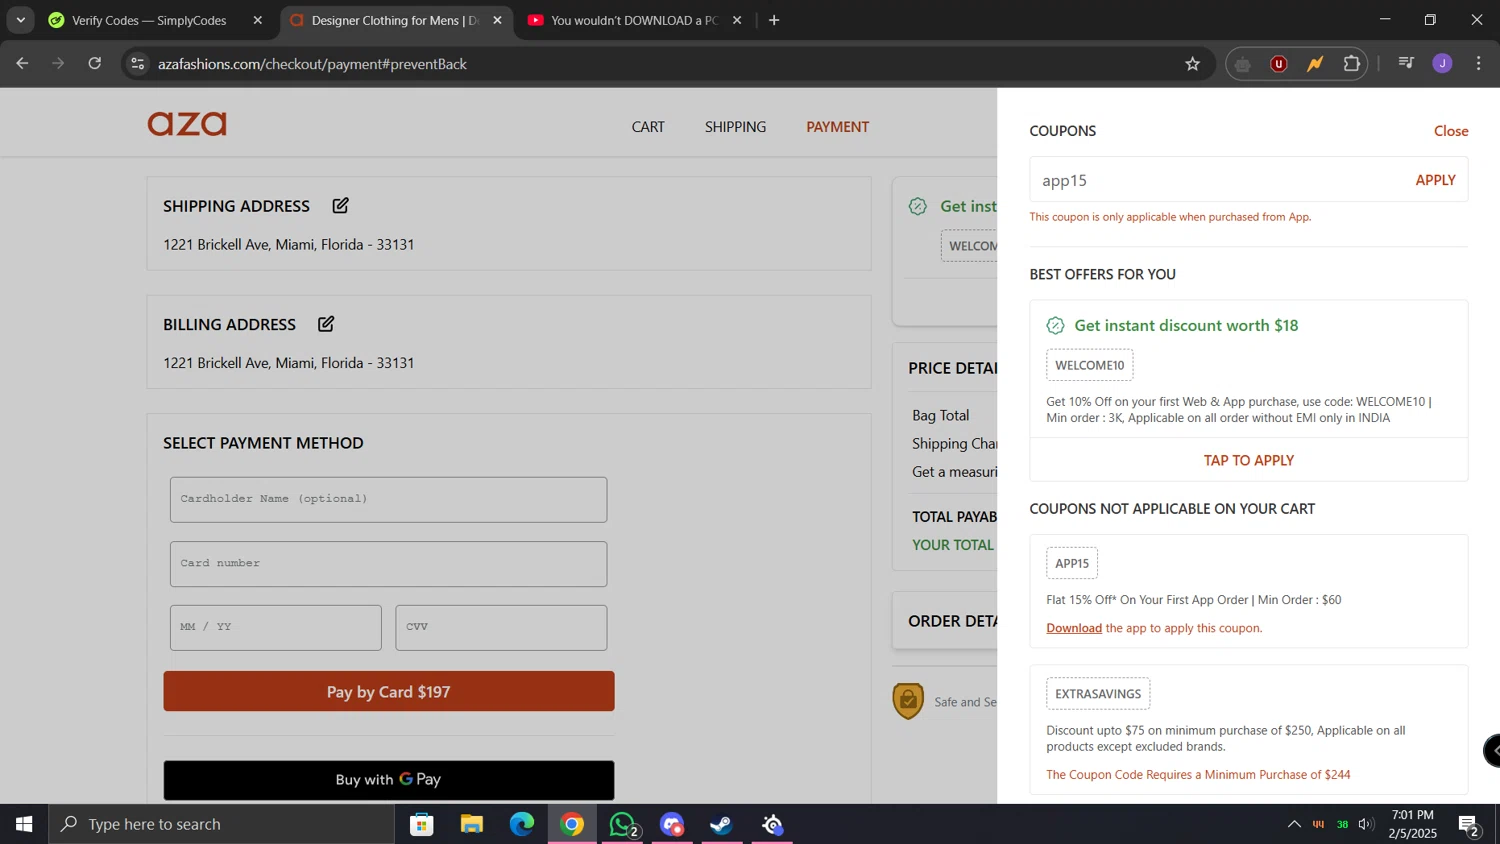
Task: Open volume control in system tray
Action: pyautogui.click(x=1366, y=824)
